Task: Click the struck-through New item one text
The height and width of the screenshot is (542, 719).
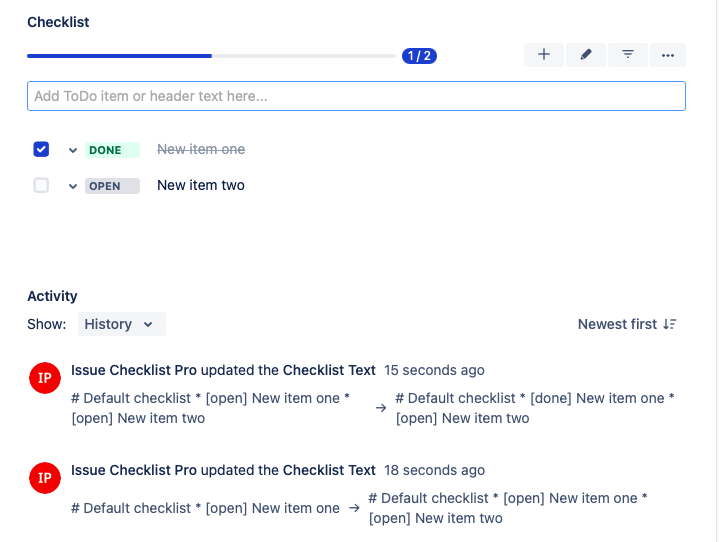Action: 201,149
